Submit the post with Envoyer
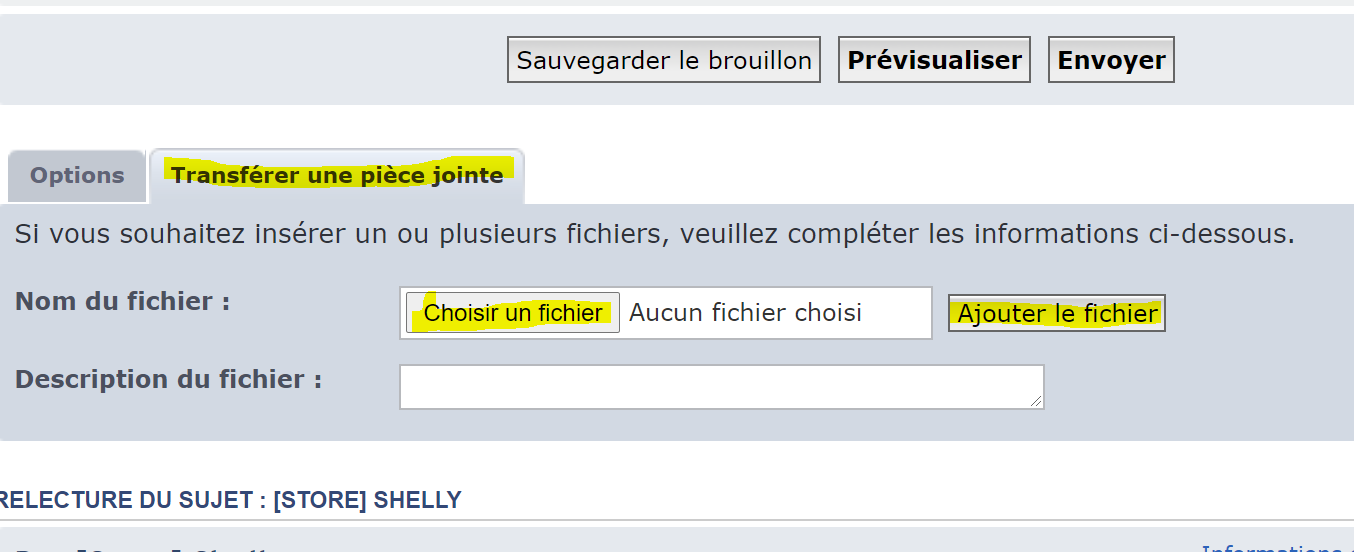The image size is (1354, 552). 1110,60
